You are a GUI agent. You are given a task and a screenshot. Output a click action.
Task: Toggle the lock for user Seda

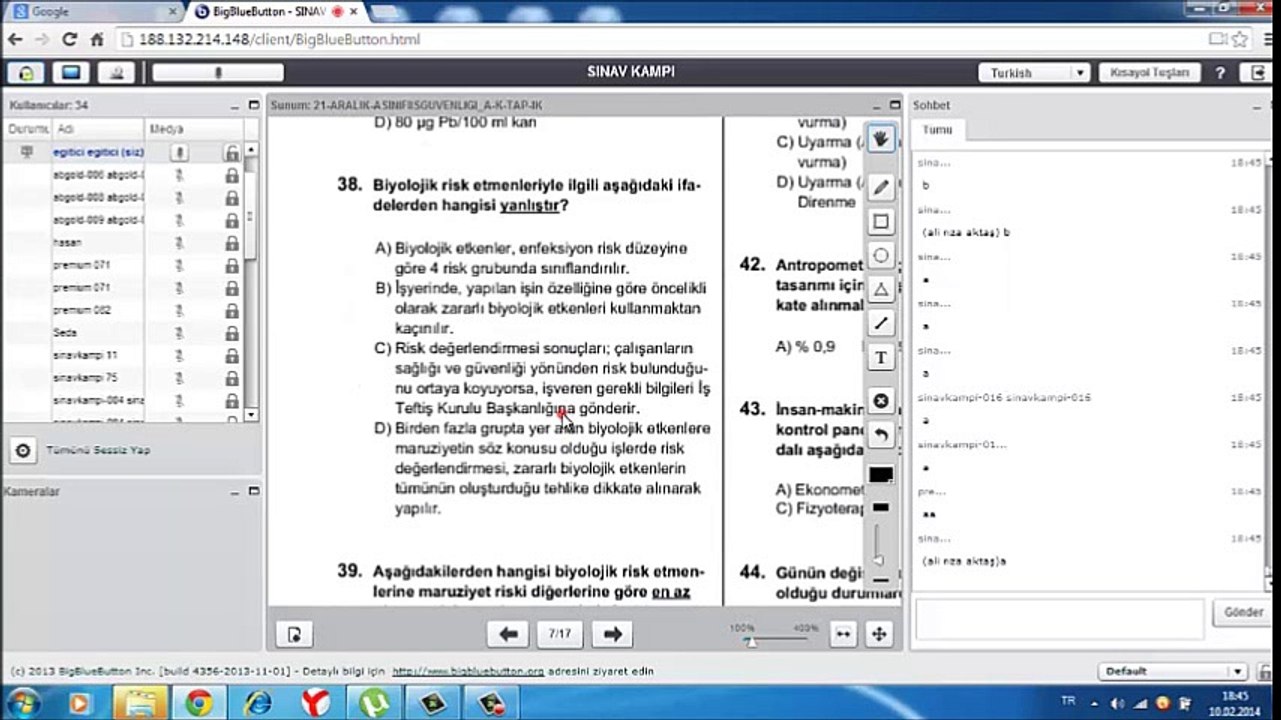232,333
